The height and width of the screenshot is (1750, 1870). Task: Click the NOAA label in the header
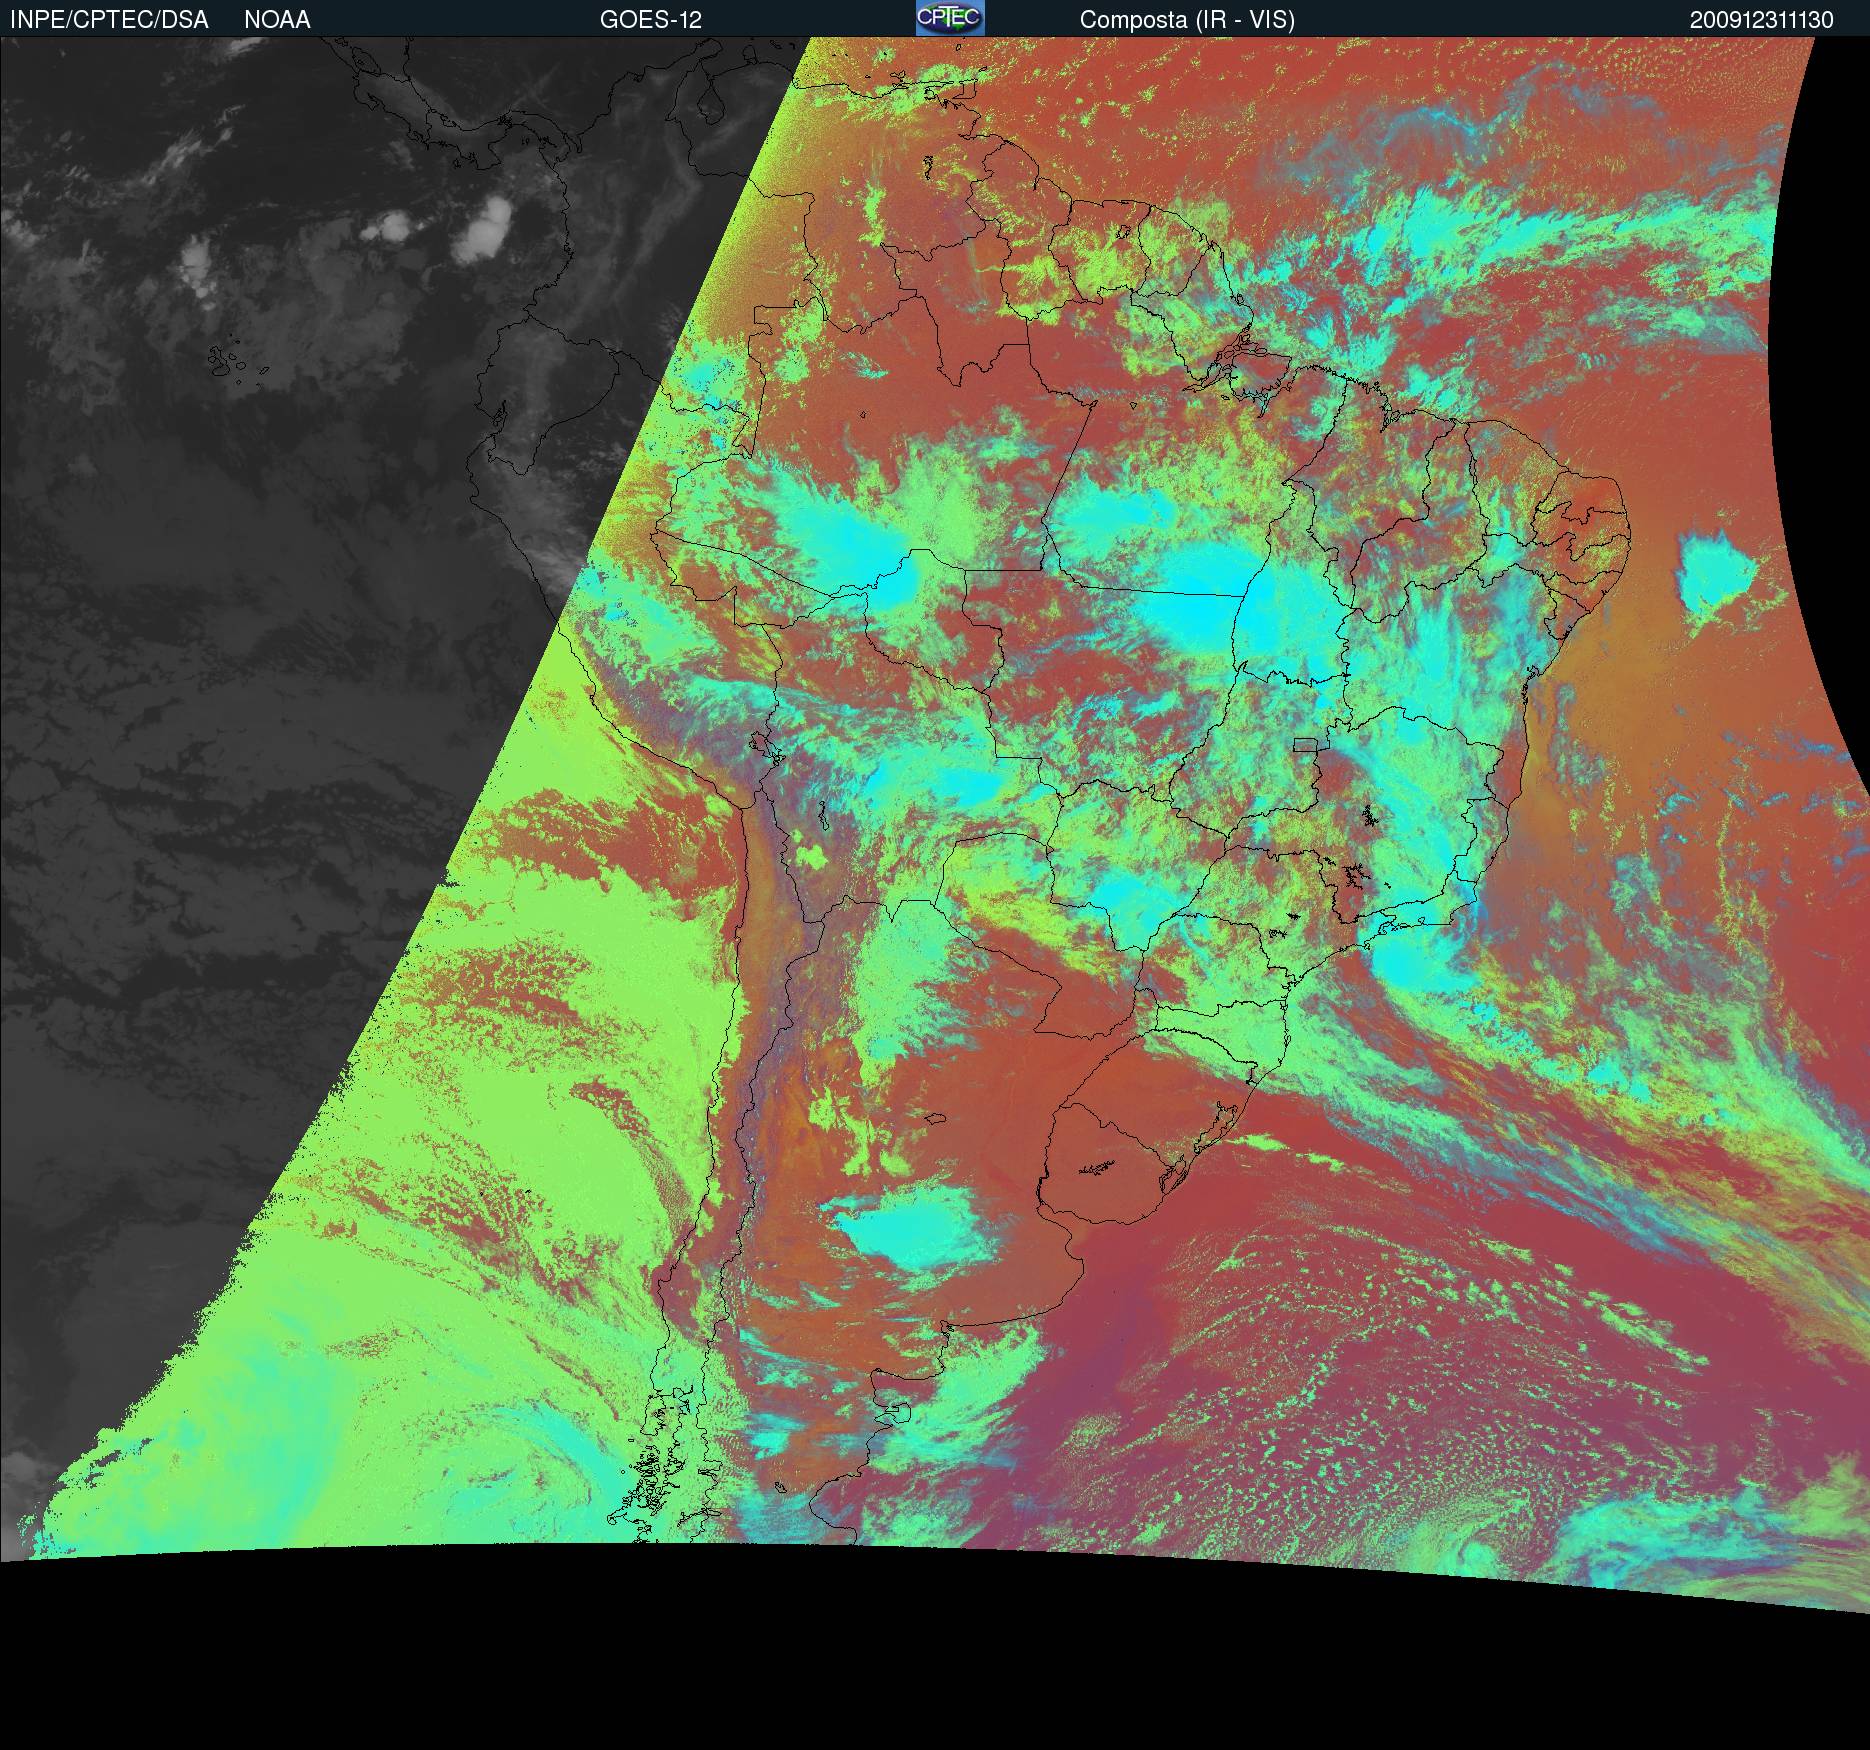coord(277,20)
